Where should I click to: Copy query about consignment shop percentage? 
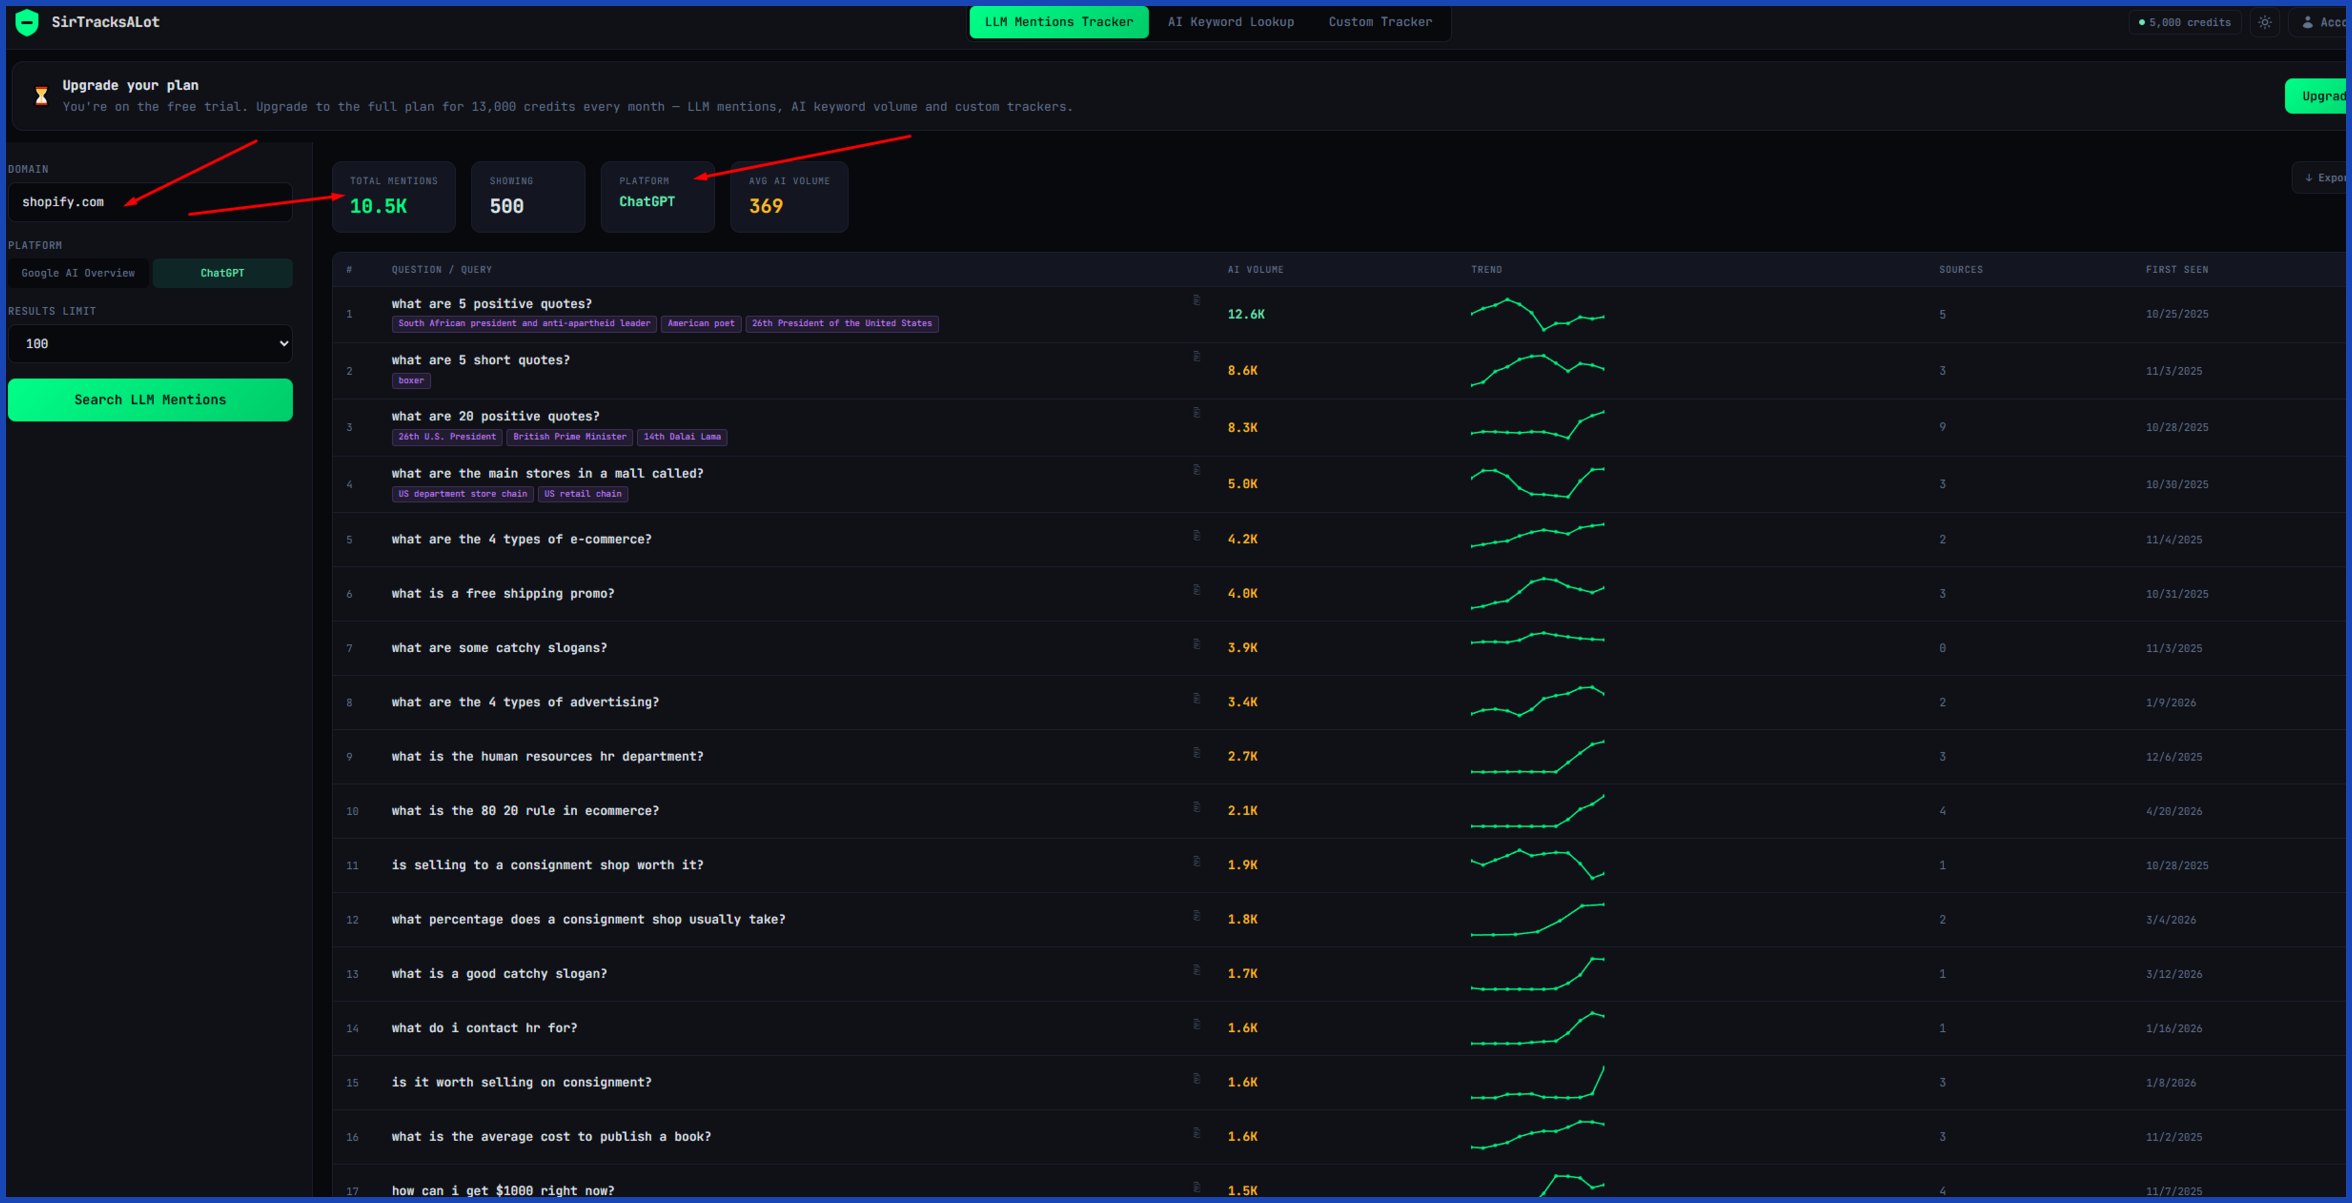tap(1196, 915)
